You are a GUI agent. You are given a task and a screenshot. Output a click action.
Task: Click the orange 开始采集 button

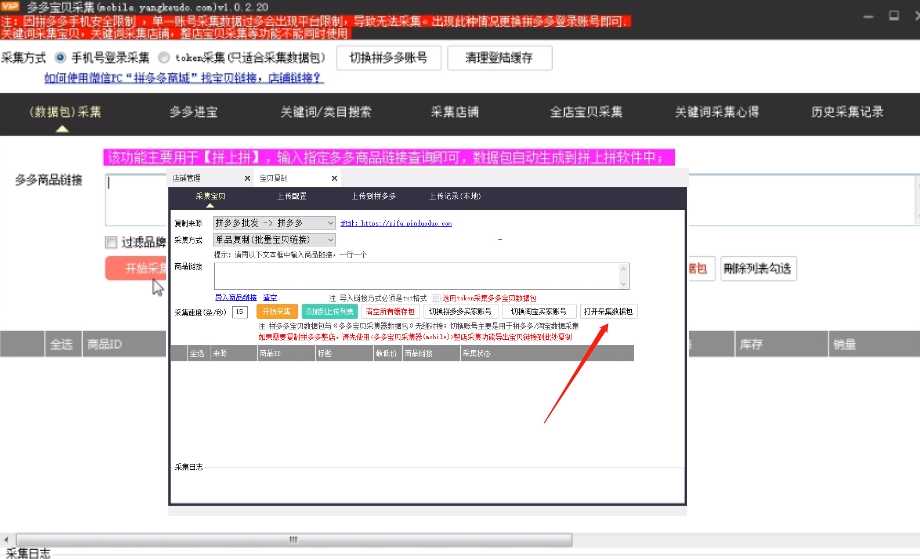pyautogui.click(x=277, y=311)
